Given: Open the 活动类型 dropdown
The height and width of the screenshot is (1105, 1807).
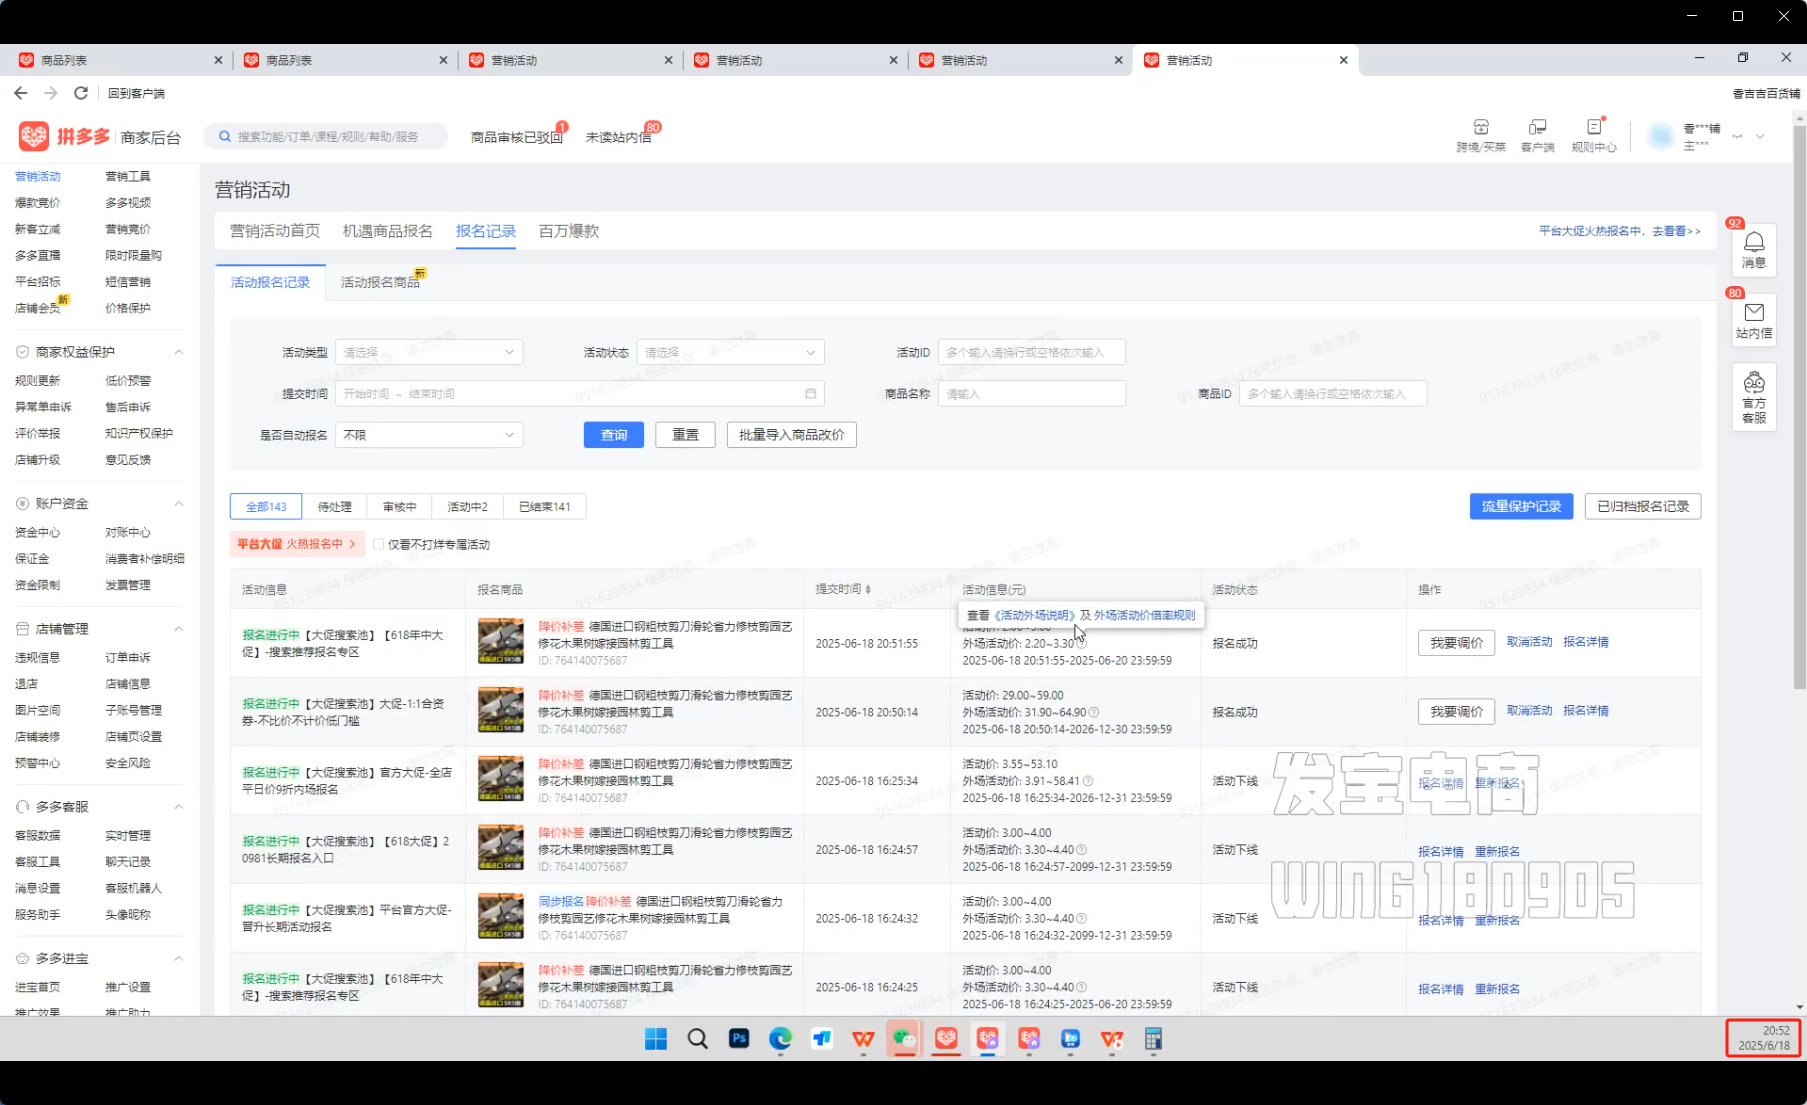Looking at the screenshot, I should (x=429, y=352).
